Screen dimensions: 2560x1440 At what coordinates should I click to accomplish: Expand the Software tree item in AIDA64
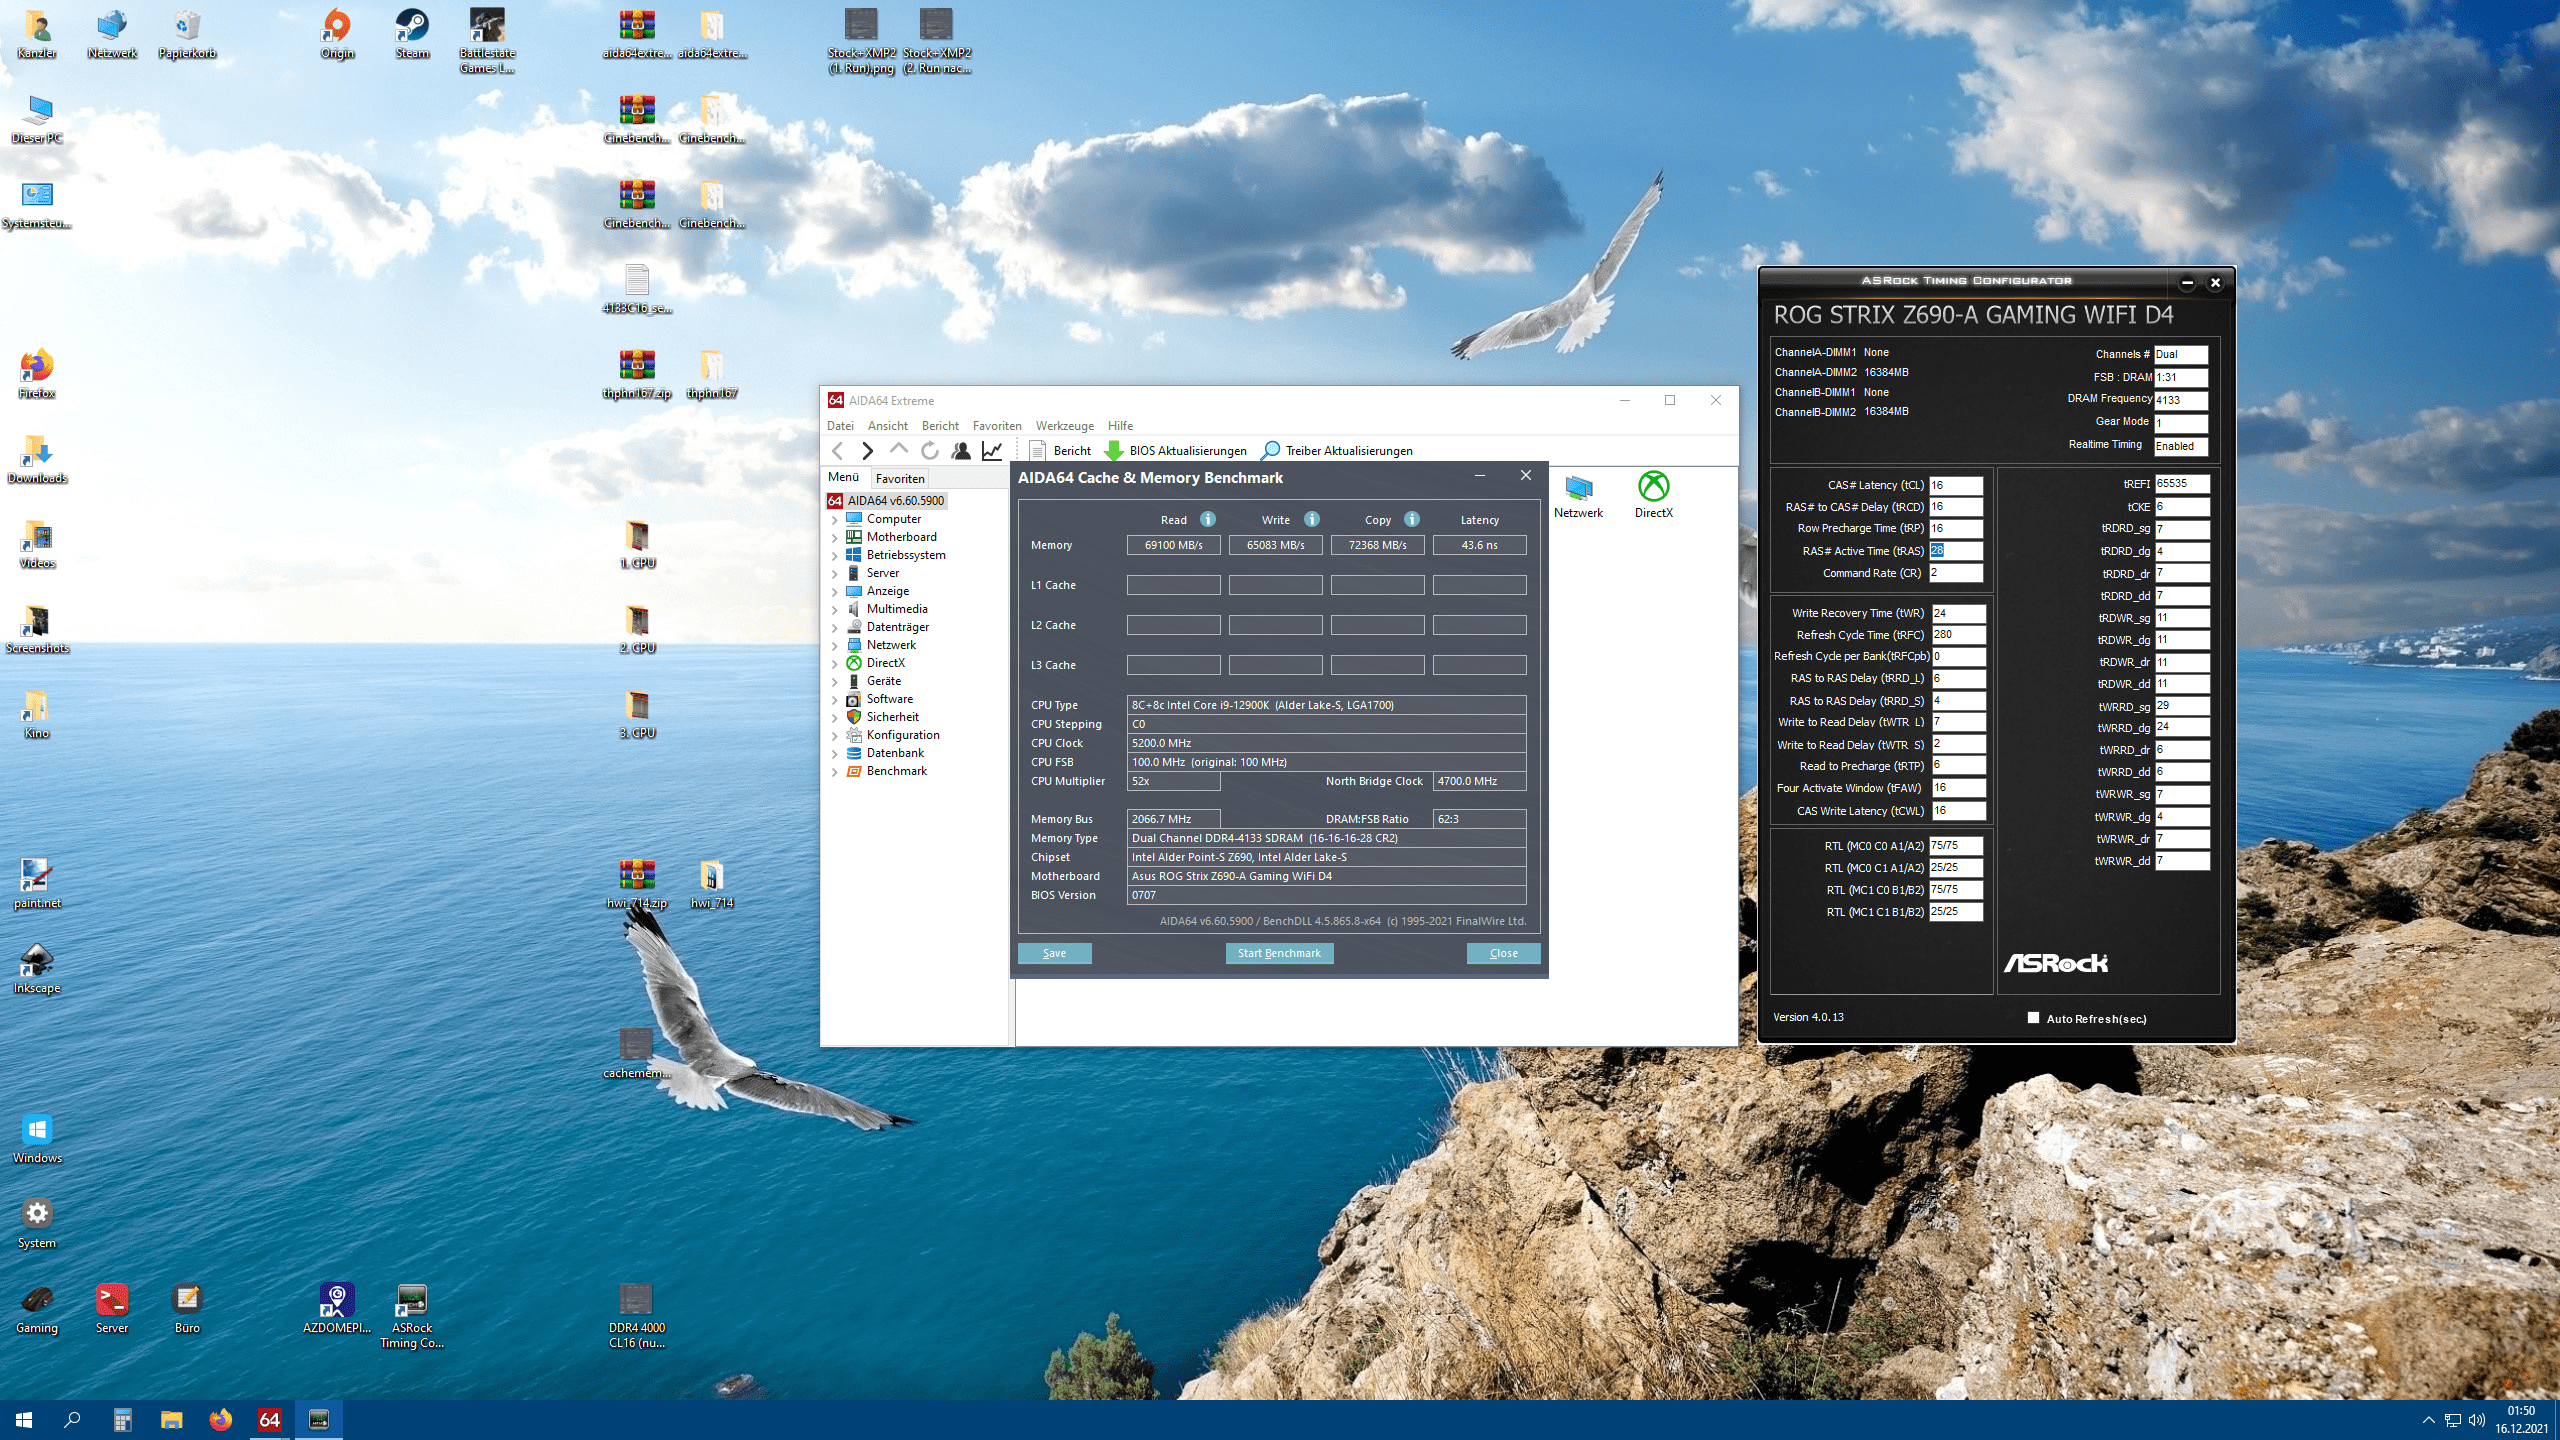(x=837, y=698)
